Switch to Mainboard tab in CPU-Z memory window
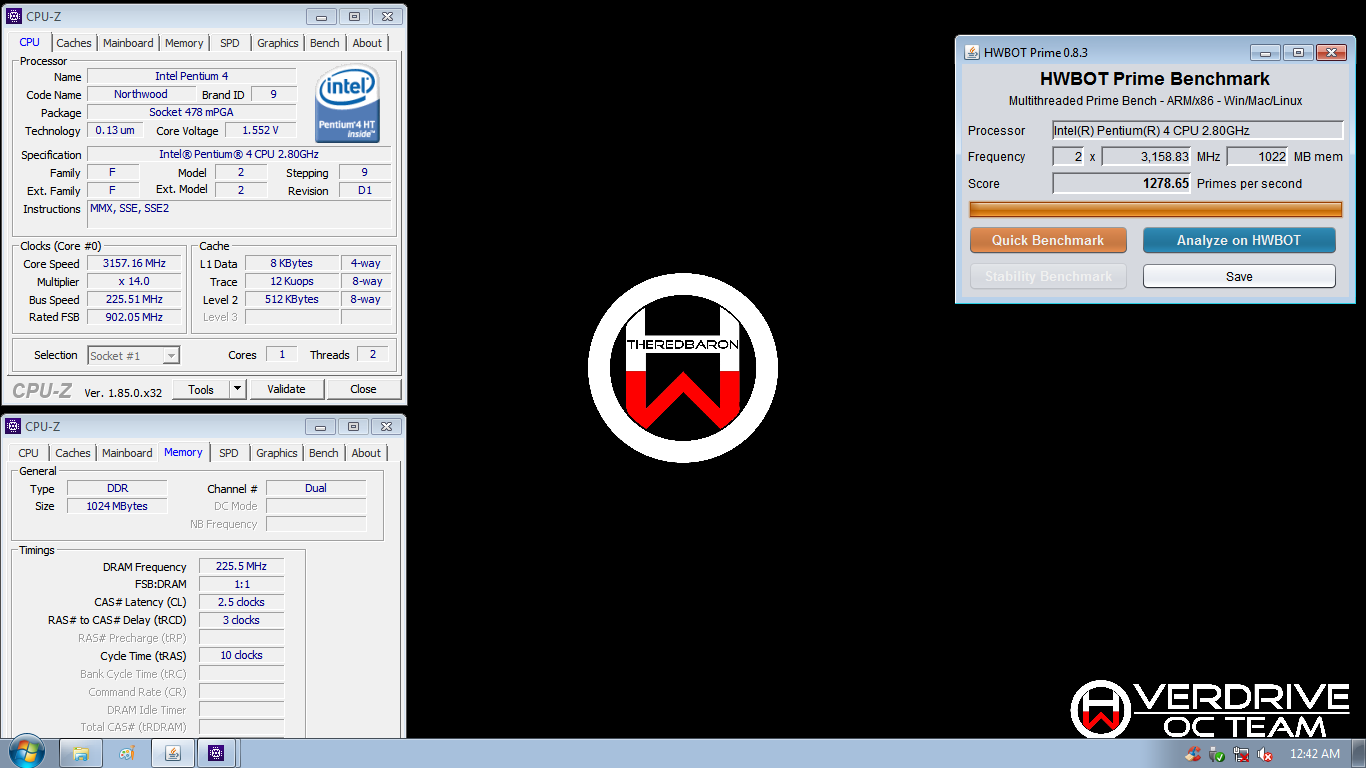This screenshot has height=768, width=1366. tap(127, 453)
